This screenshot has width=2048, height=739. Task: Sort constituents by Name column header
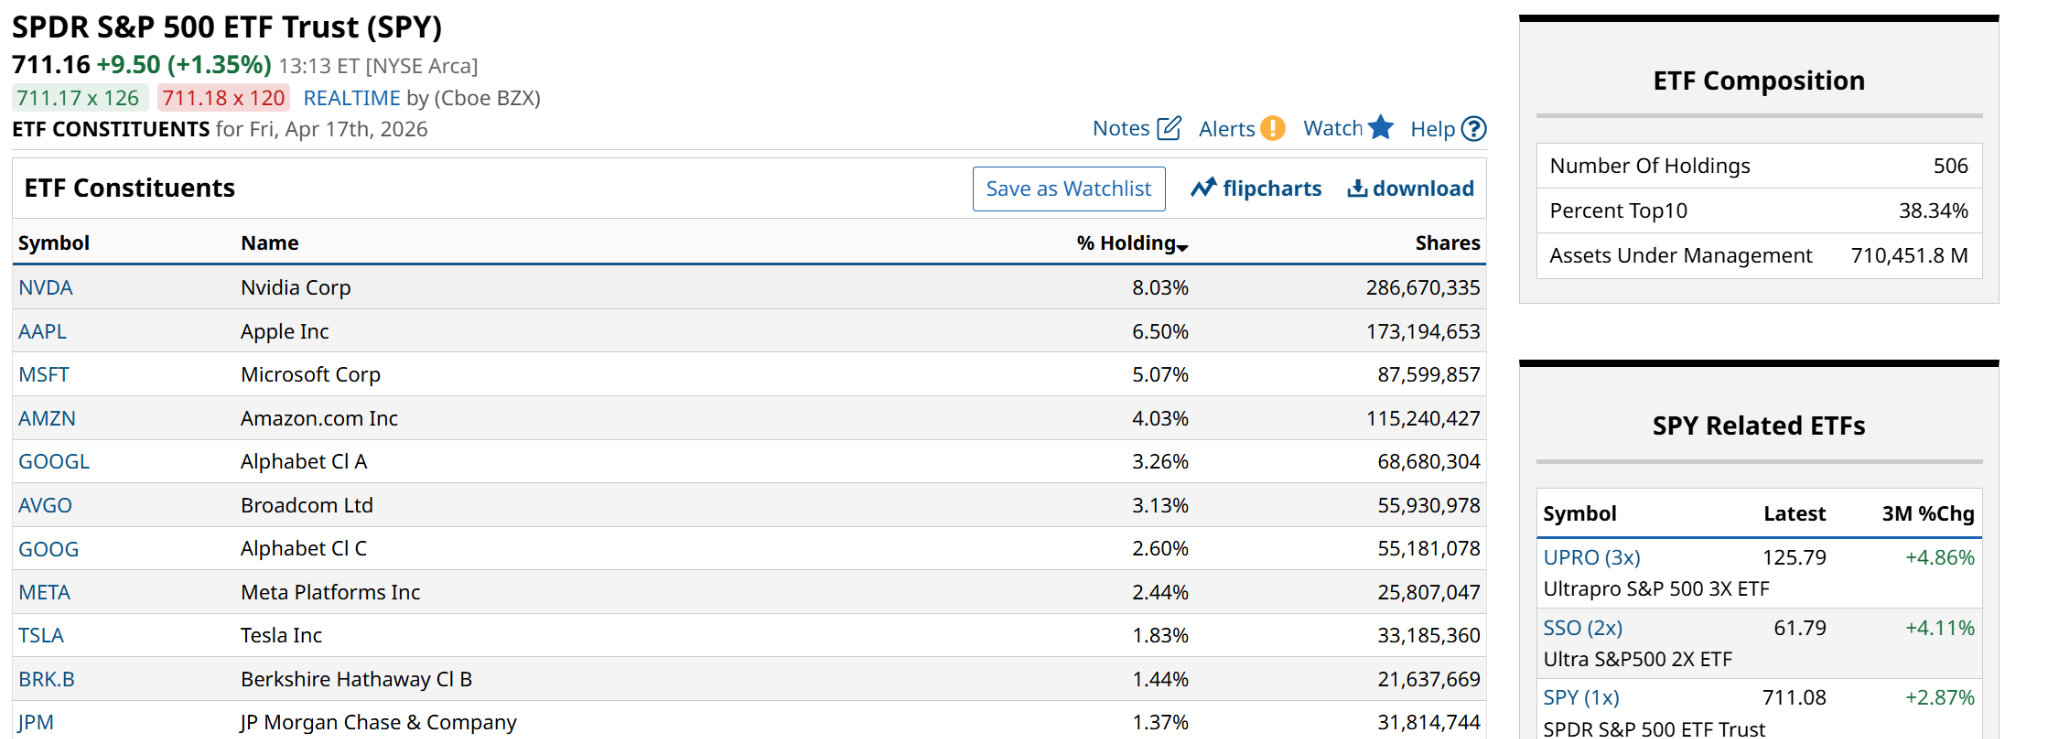point(269,243)
